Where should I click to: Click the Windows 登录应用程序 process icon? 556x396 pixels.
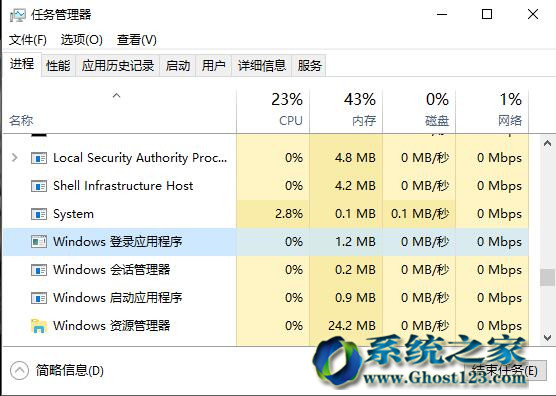[39, 242]
